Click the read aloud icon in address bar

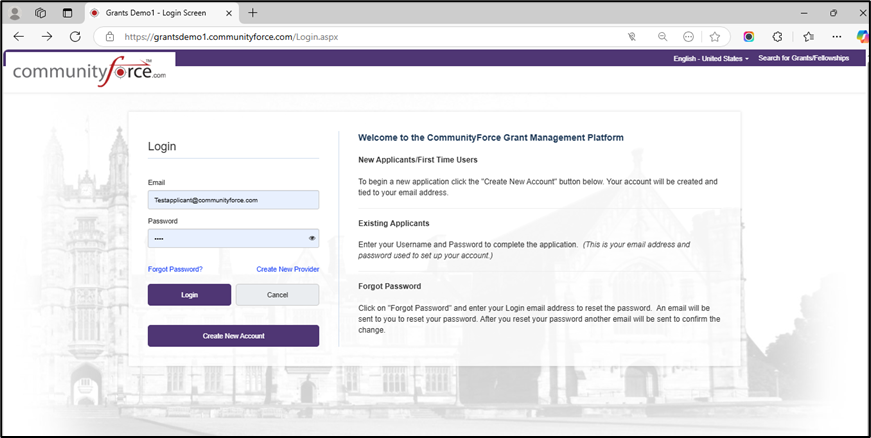click(632, 37)
